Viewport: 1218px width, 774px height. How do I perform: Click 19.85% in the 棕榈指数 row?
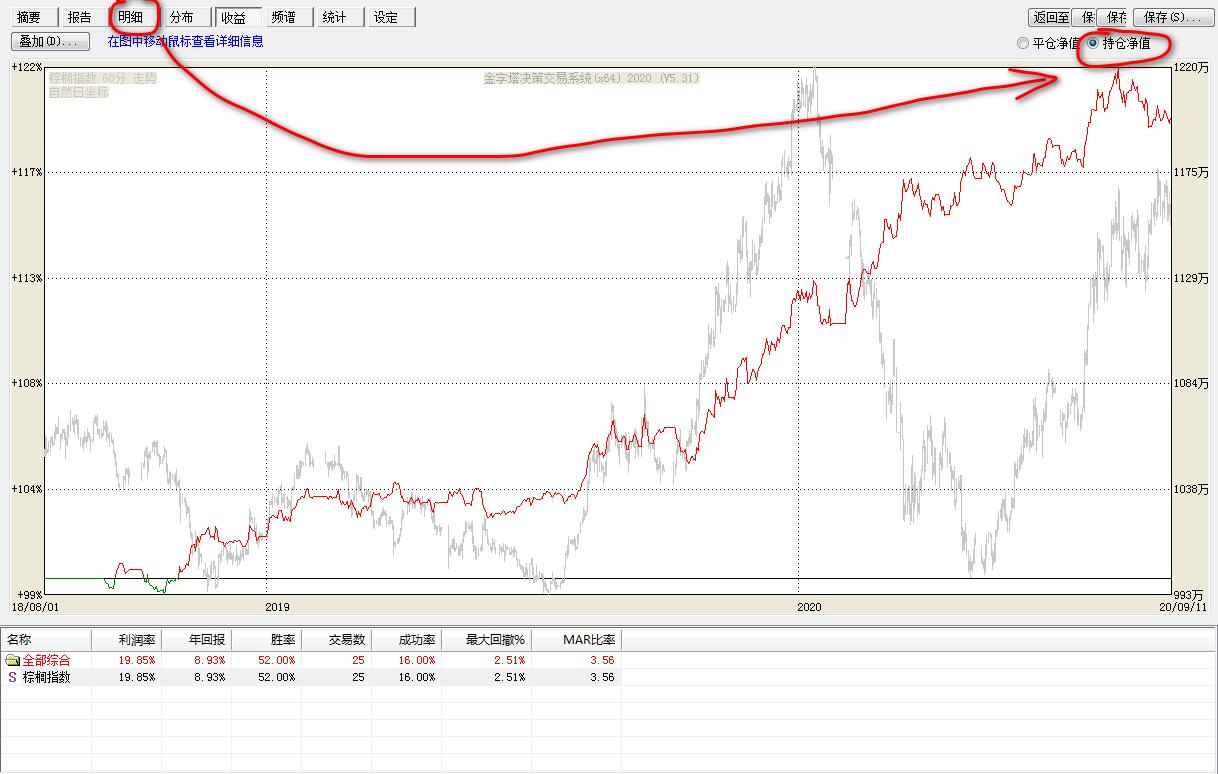click(137, 677)
